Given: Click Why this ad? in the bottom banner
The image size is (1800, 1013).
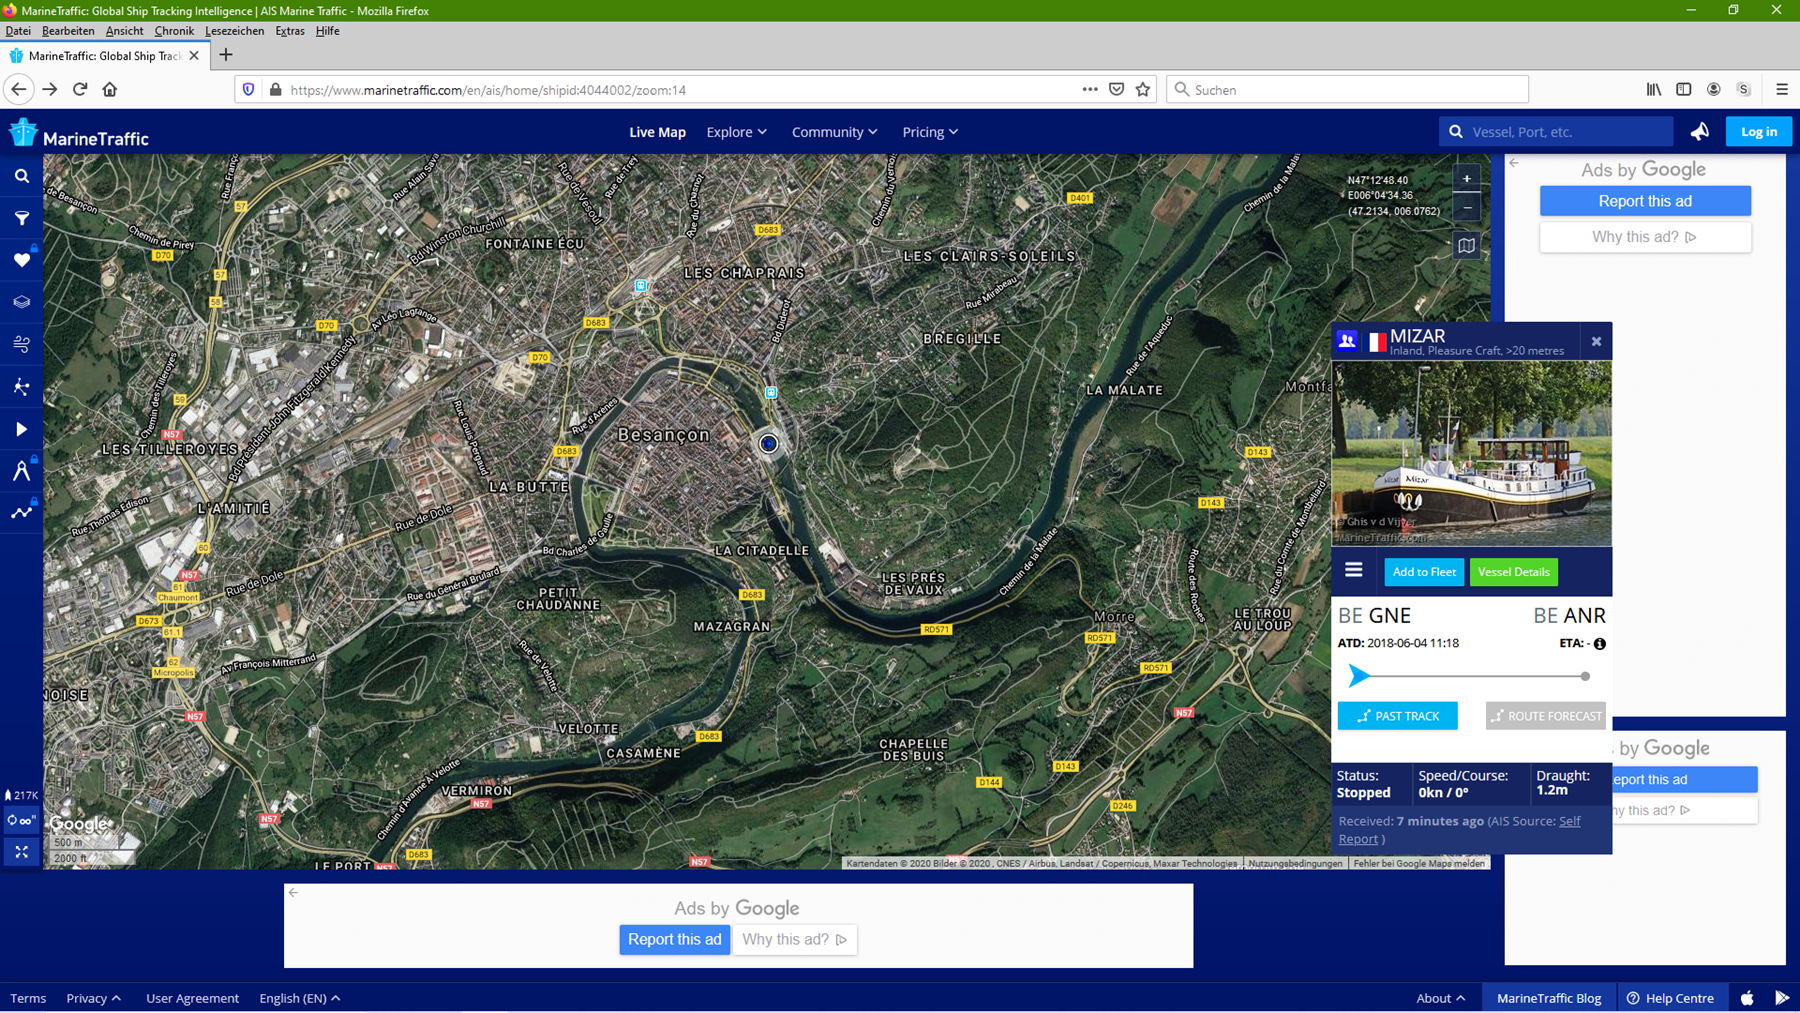Looking at the screenshot, I should (795, 940).
